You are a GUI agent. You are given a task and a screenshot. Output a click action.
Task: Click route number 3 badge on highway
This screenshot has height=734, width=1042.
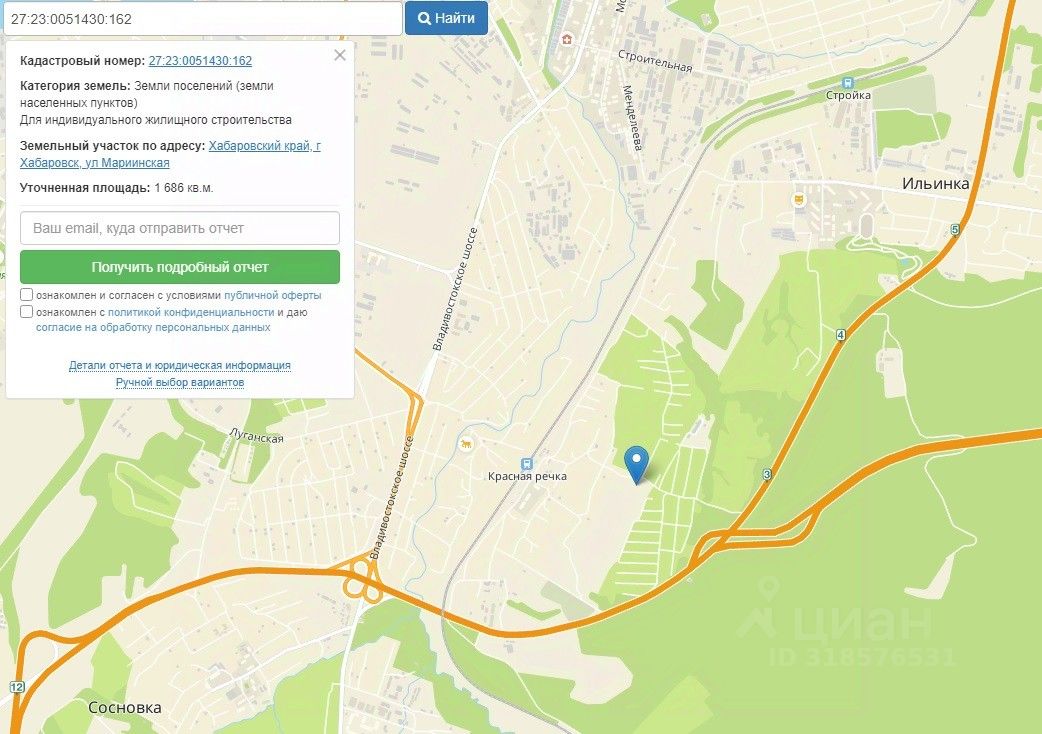click(x=768, y=474)
